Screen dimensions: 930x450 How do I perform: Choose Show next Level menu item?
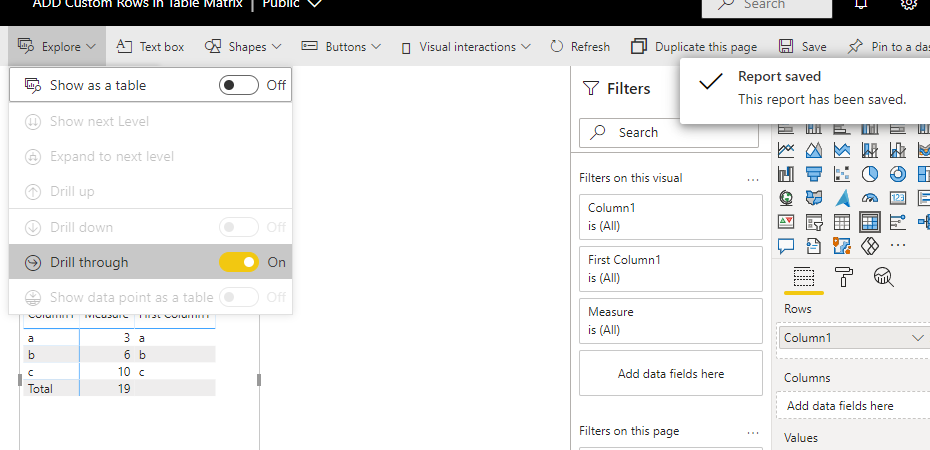[151, 122]
